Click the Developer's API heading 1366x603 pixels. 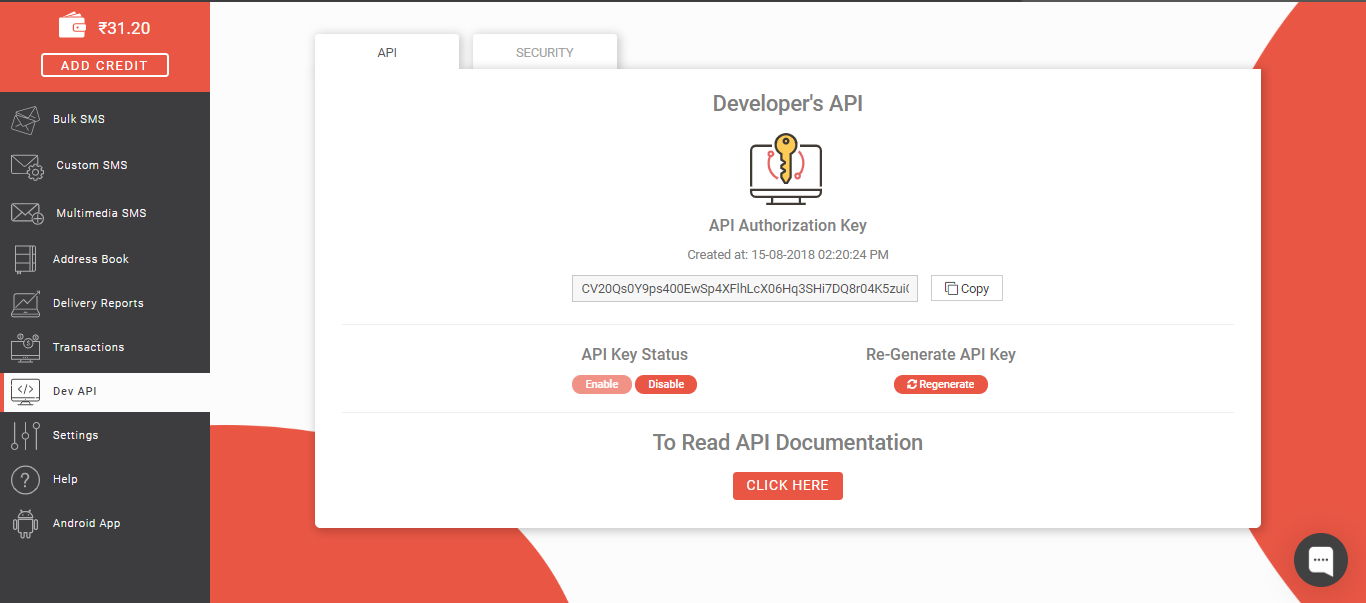[788, 103]
